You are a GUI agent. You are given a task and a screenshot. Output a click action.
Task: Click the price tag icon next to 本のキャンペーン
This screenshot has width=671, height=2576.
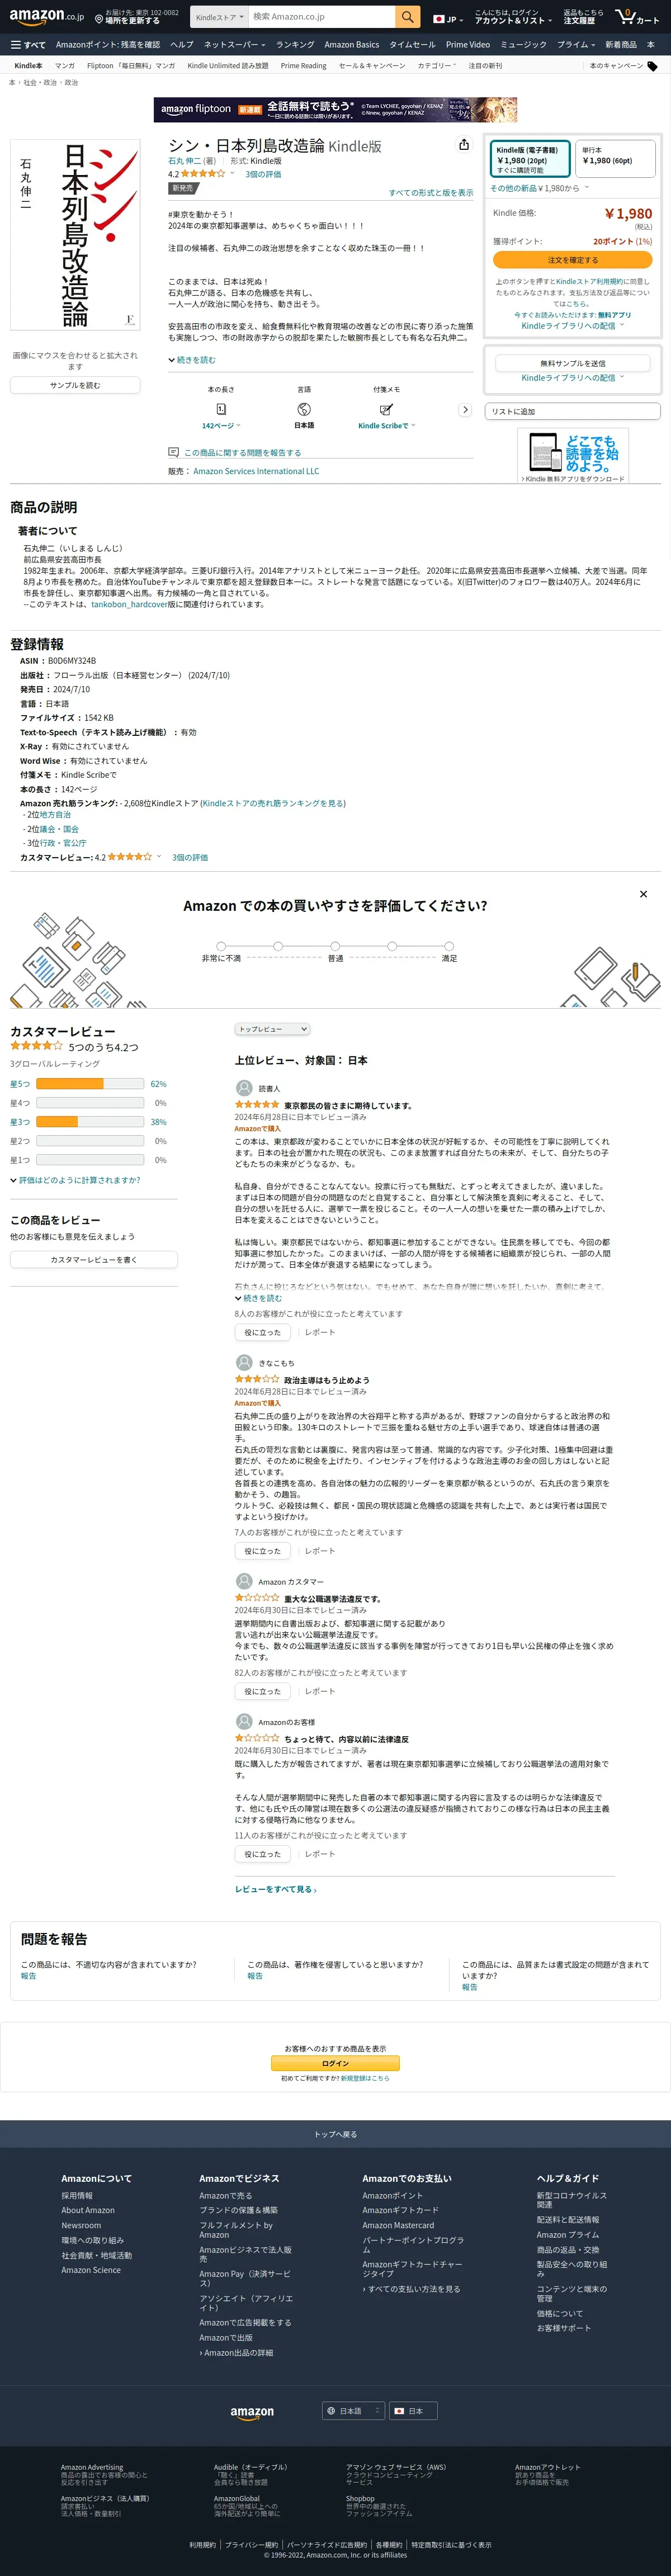coord(653,66)
